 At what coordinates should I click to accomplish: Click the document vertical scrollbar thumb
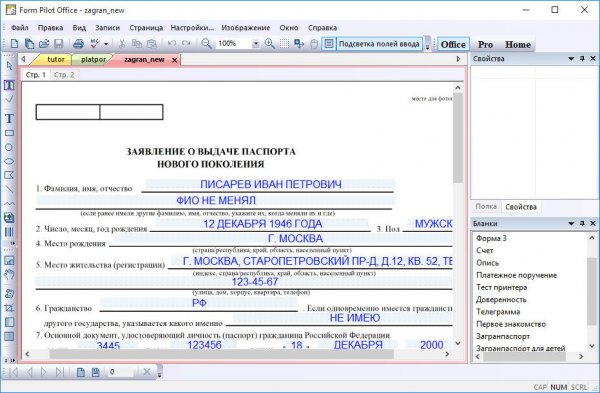click(458, 138)
